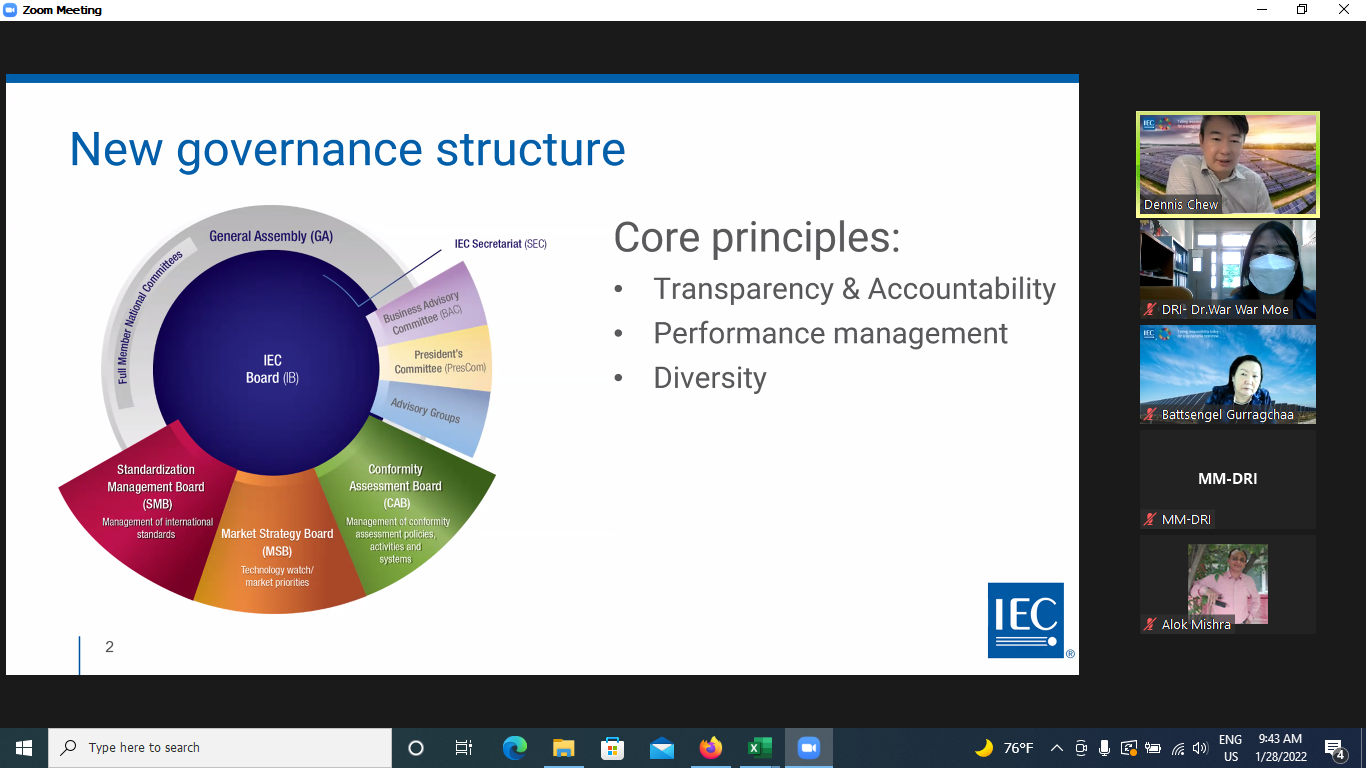Select the Zoom app taskbar icon
The image size is (1366, 768).
coord(808,747)
